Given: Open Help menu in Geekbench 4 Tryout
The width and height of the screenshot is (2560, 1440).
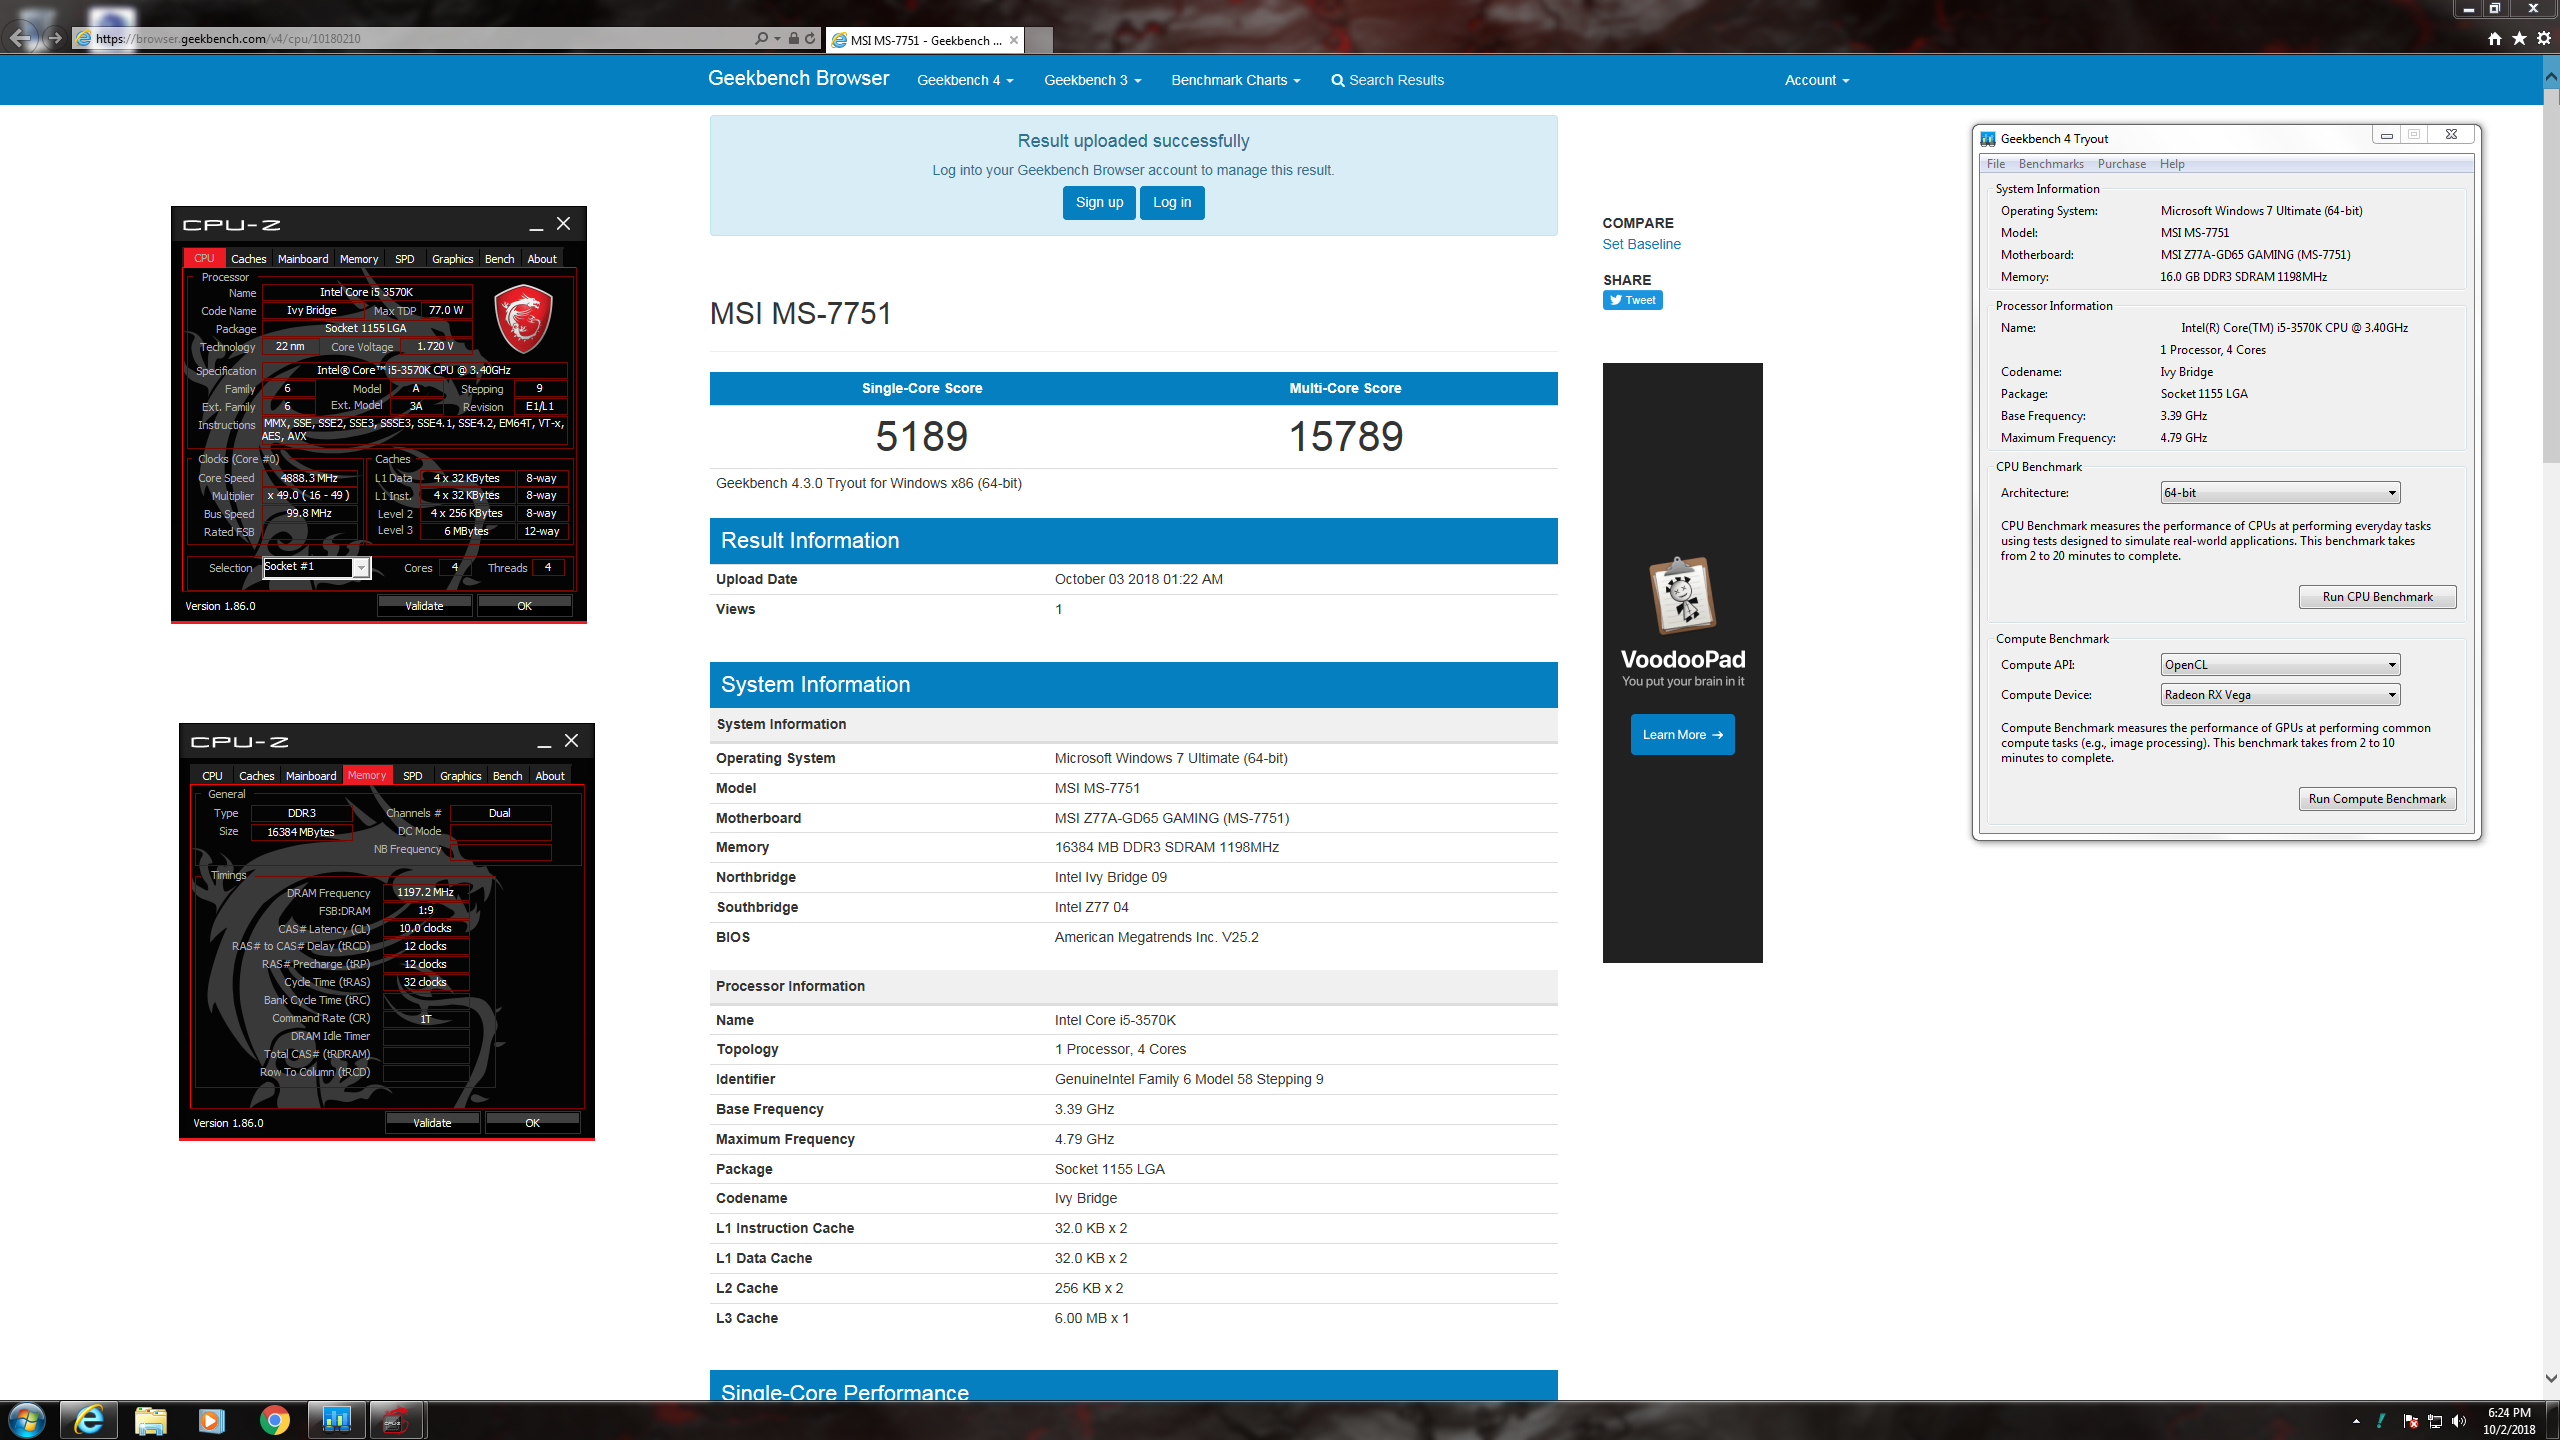Looking at the screenshot, I should [x=2172, y=164].
